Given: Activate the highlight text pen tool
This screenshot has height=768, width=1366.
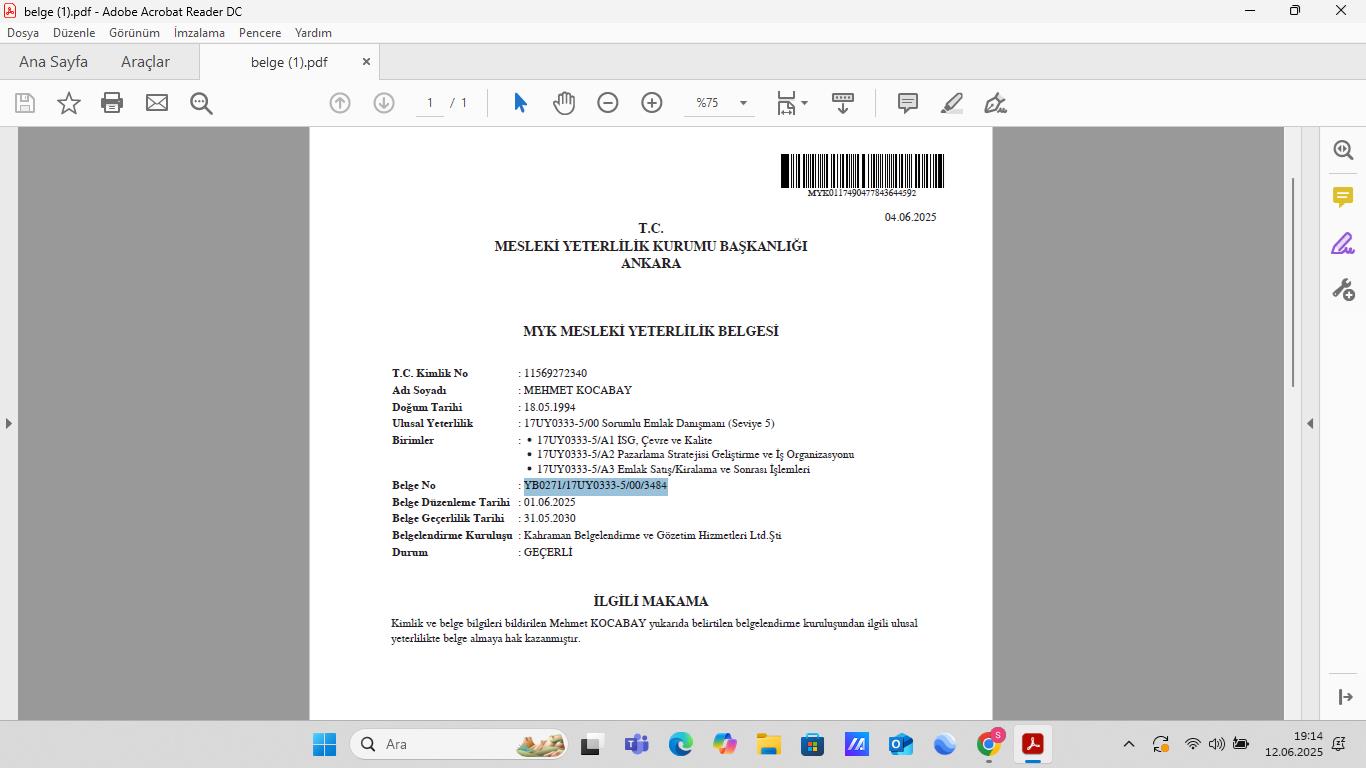Looking at the screenshot, I should tap(952, 103).
